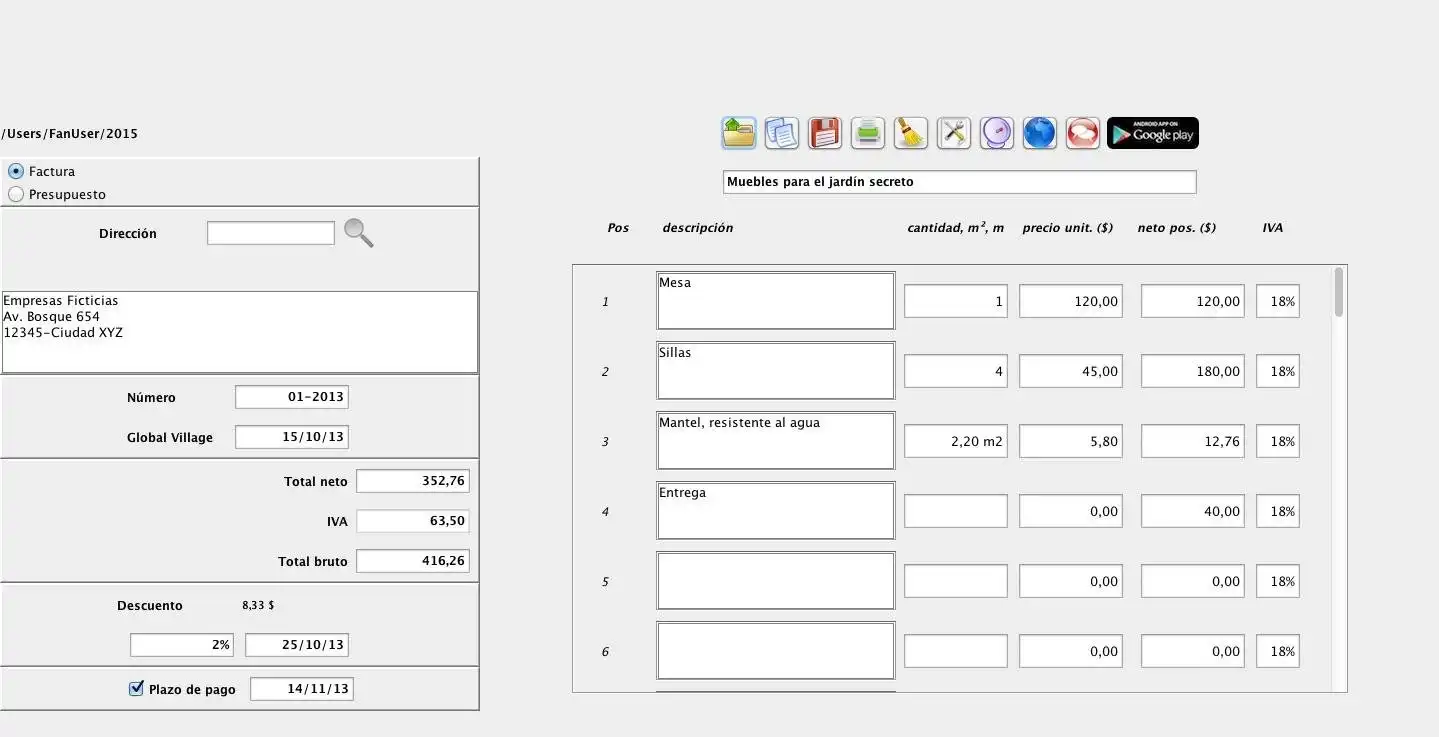Click the net amount field 40,00
1439x737 pixels.
1193,511
